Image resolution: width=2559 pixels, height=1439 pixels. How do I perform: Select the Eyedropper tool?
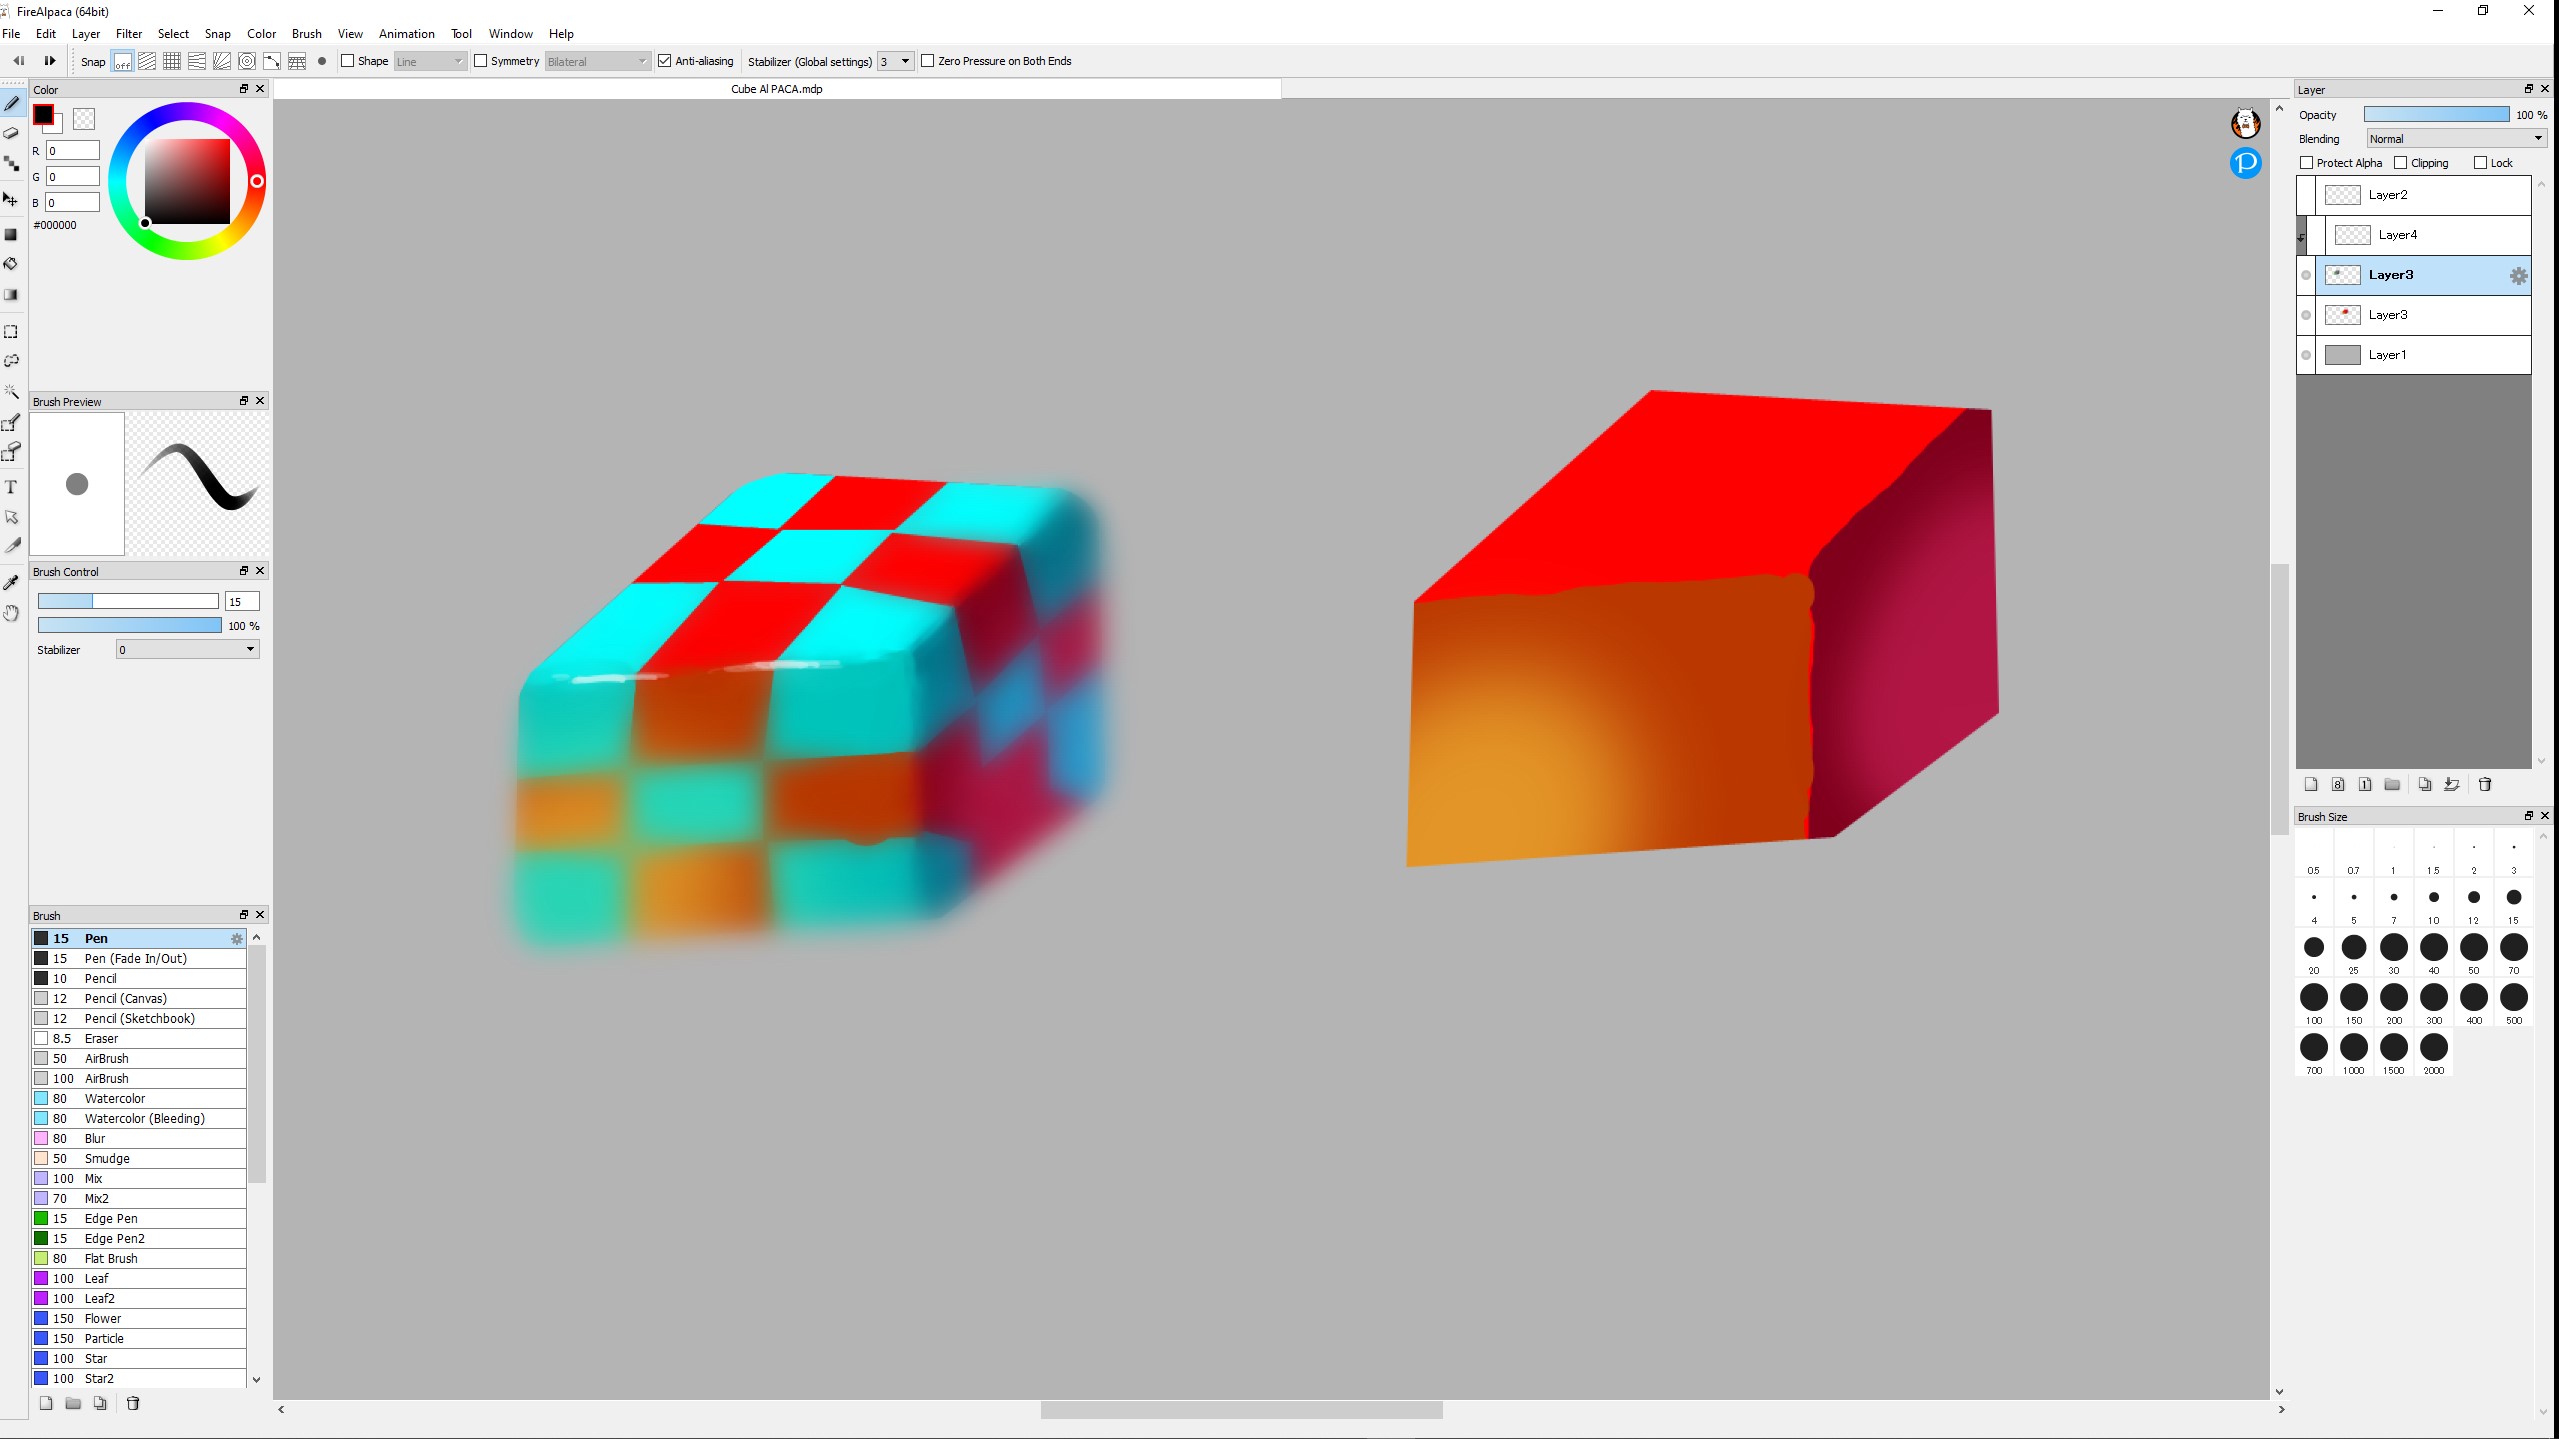pyautogui.click(x=12, y=583)
